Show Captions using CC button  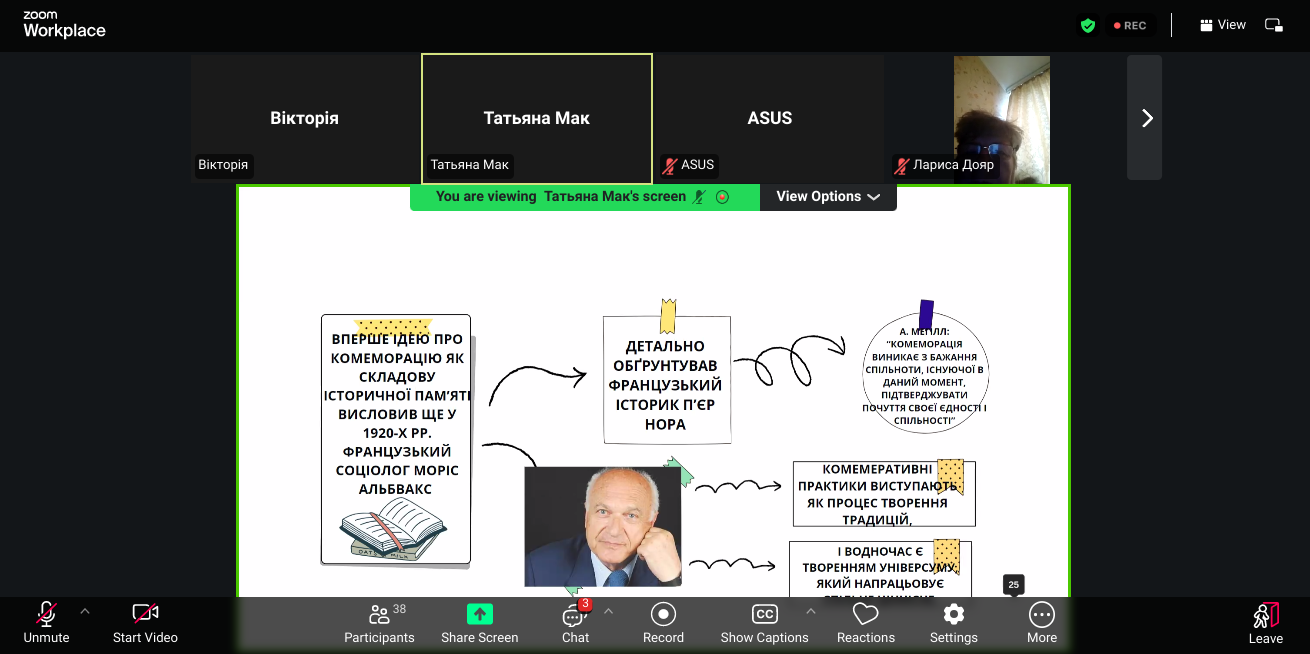[x=764, y=614]
